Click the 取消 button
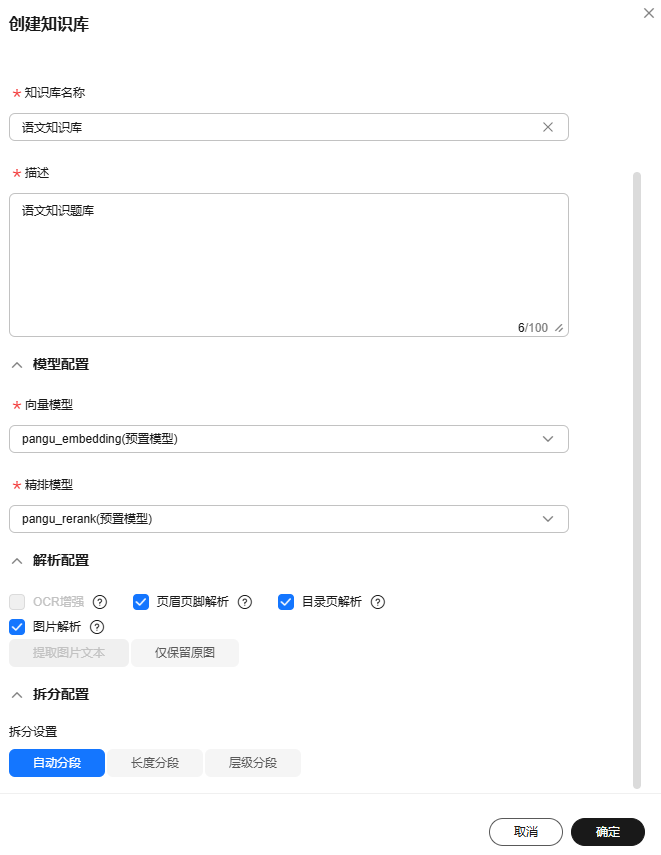661x855 pixels. pos(526,832)
